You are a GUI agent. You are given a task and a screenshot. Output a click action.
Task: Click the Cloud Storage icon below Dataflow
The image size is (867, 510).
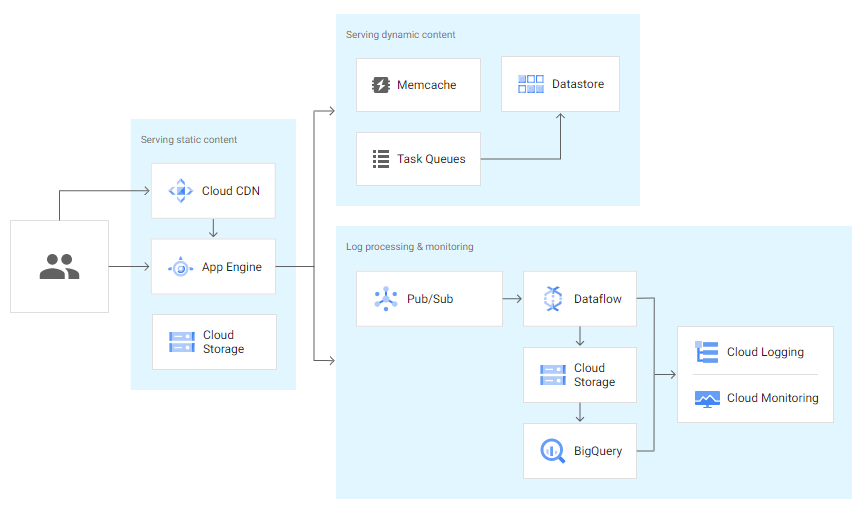(553, 375)
